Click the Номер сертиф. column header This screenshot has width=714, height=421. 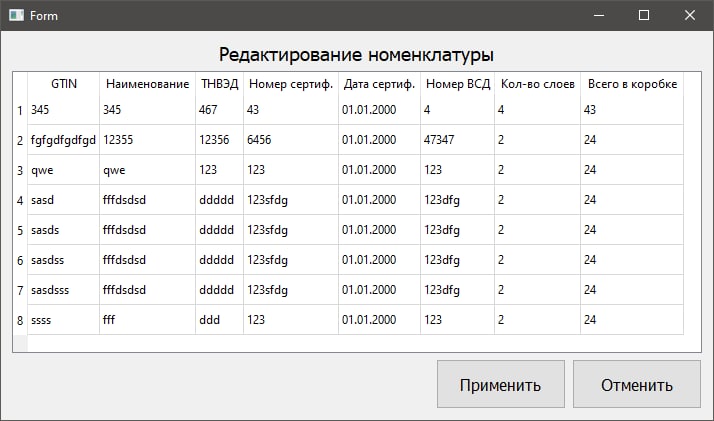click(x=291, y=84)
